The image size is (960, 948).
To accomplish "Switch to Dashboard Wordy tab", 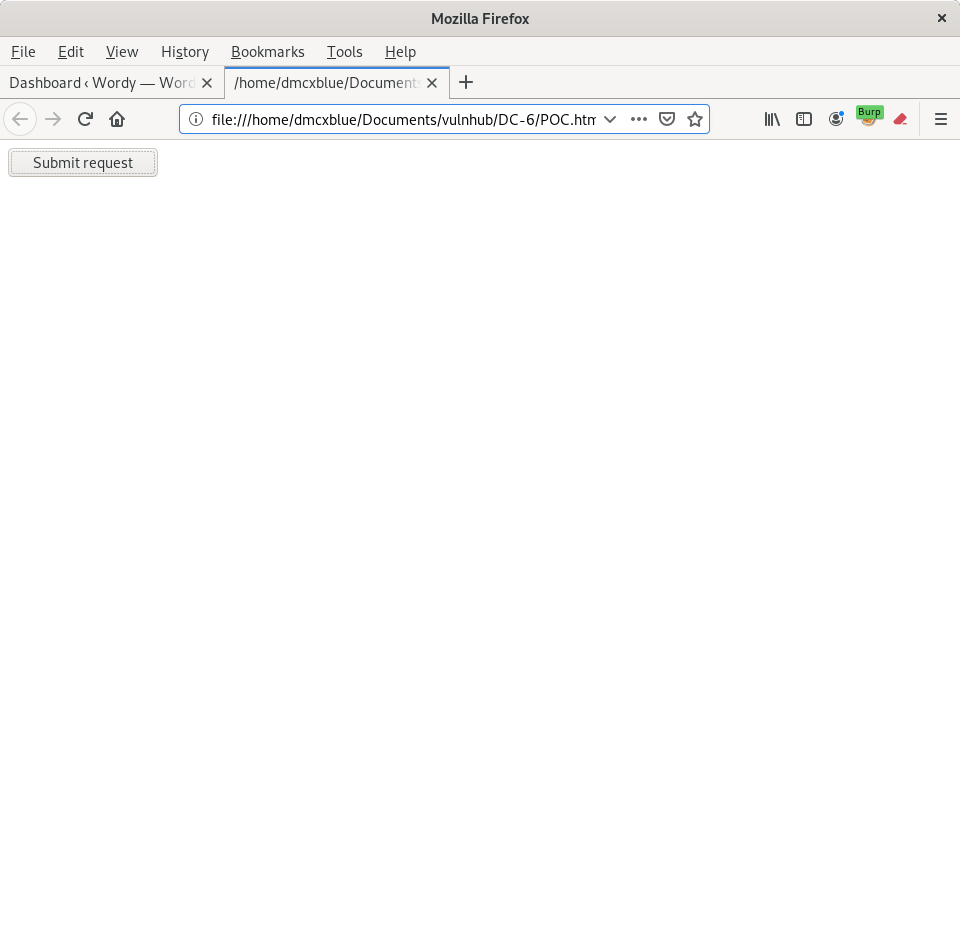I will tap(100, 83).
